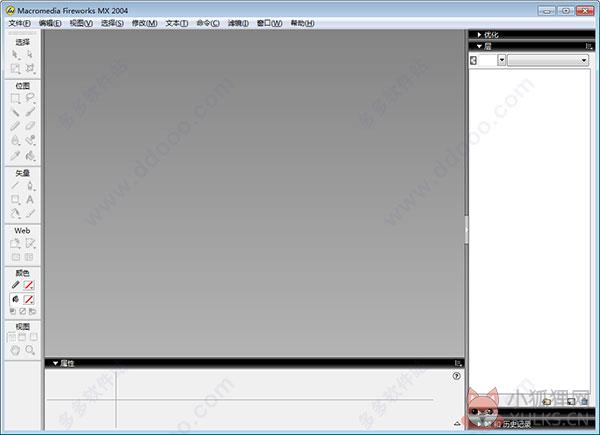Select the Magic Wand tool
The height and width of the screenshot is (435, 600).
(x=15, y=112)
